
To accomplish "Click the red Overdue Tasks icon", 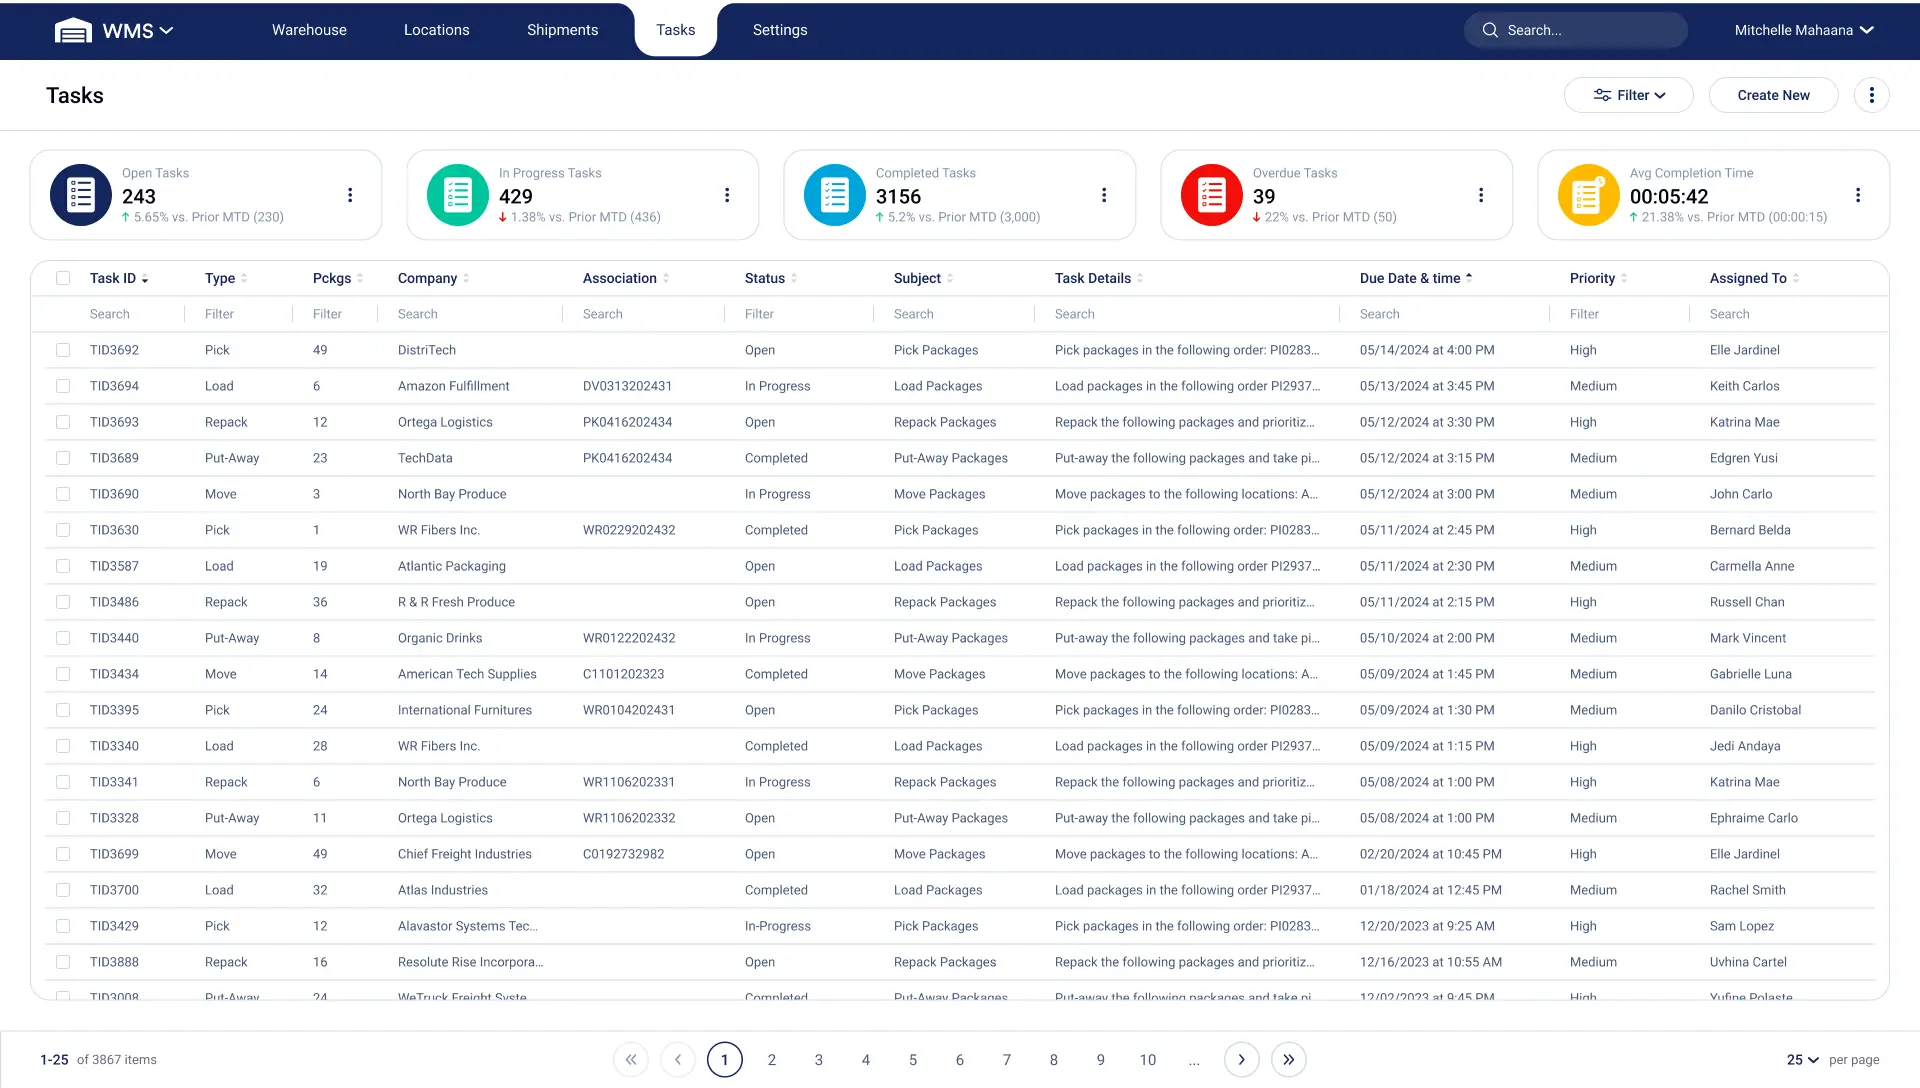I will pyautogui.click(x=1211, y=195).
